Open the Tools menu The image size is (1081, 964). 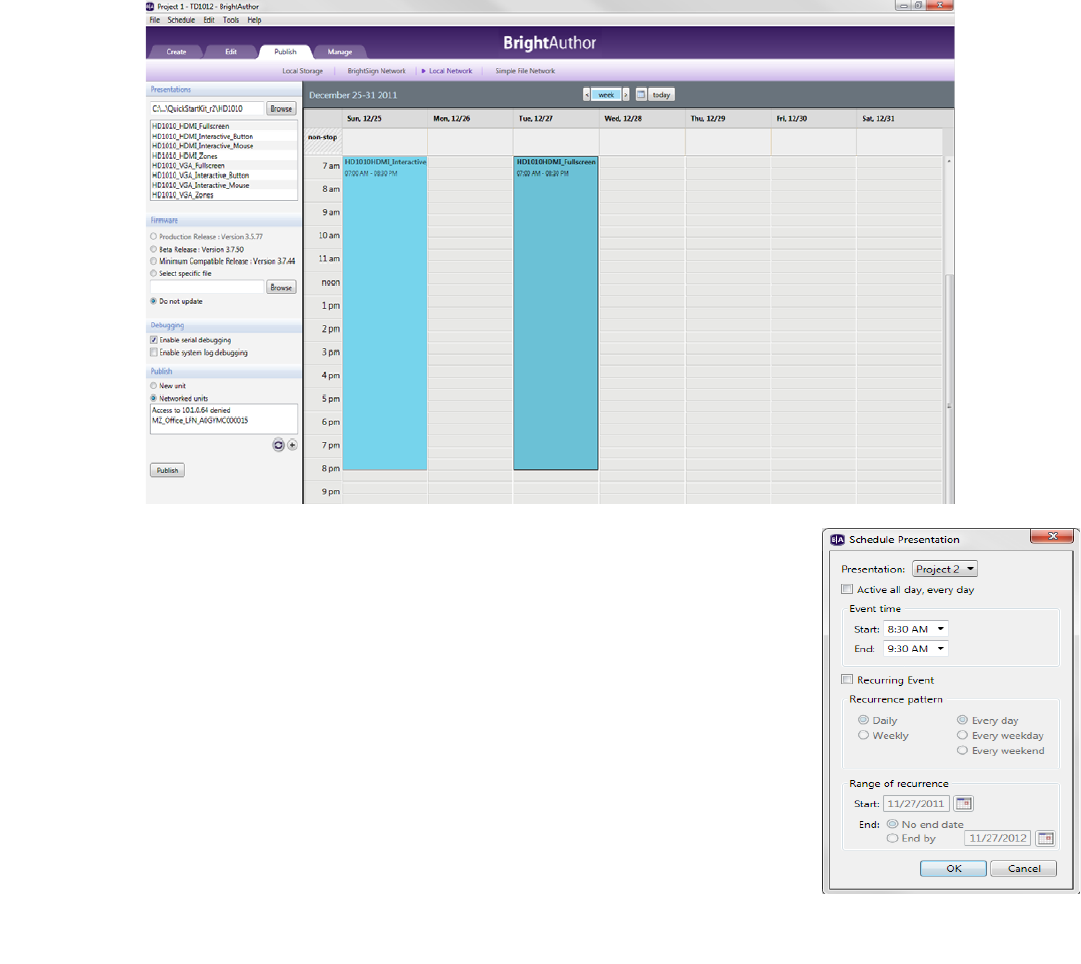tap(231, 20)
